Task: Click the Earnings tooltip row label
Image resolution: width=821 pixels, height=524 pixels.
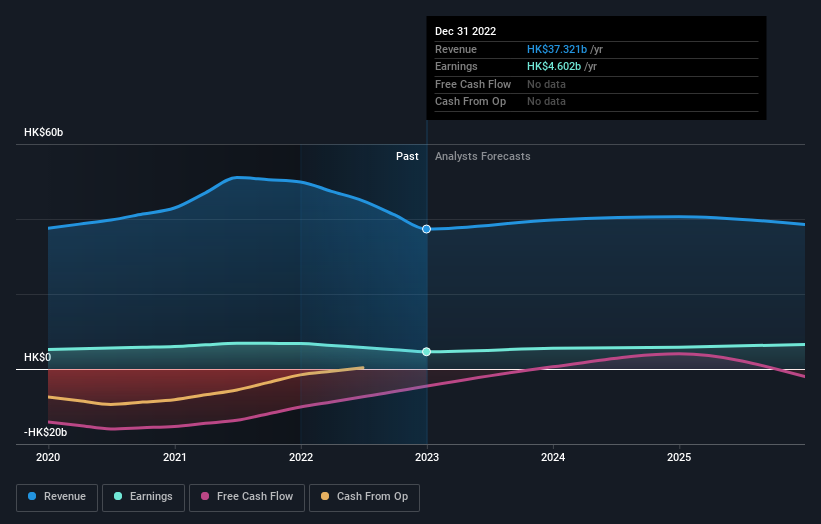Action: click(456, 66)
